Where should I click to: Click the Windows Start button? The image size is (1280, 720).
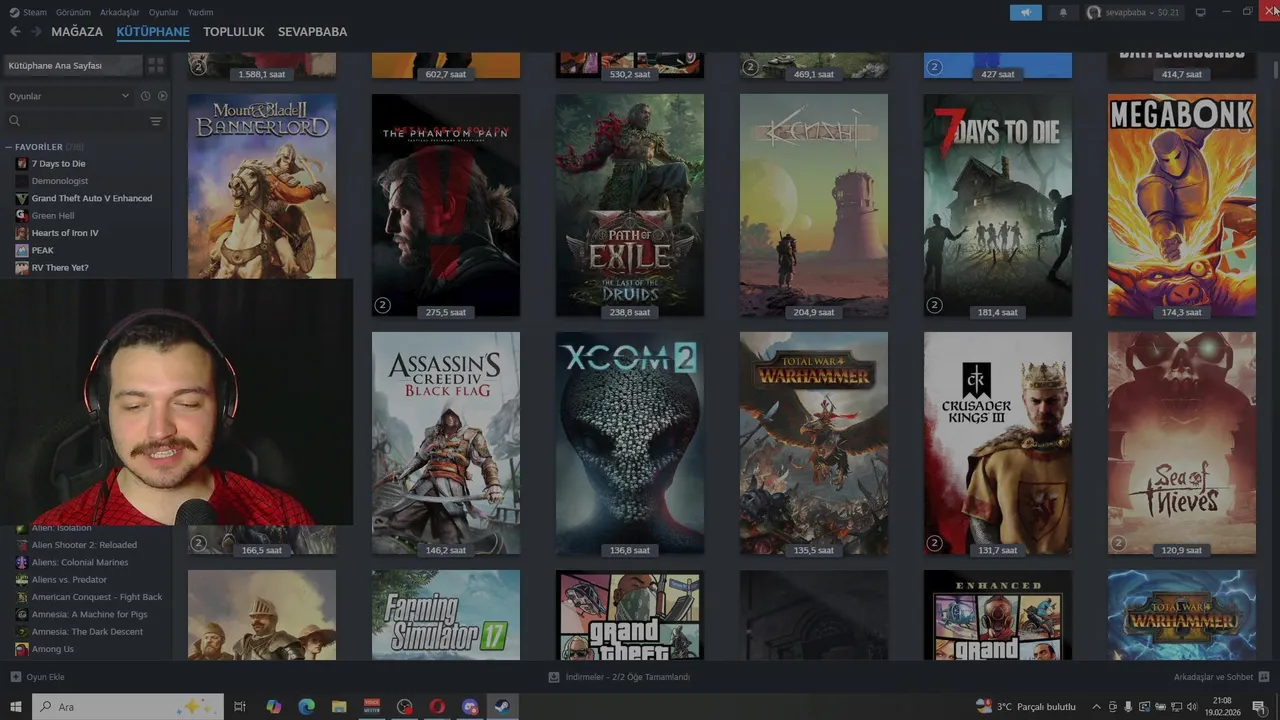pos(15,707)
